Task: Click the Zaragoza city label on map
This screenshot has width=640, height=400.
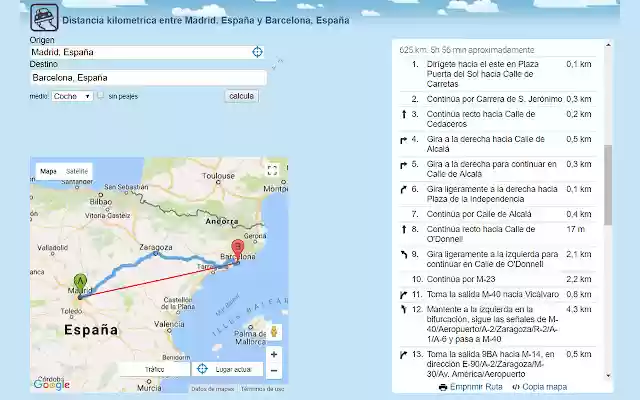Action: click(x=156, y=247)
